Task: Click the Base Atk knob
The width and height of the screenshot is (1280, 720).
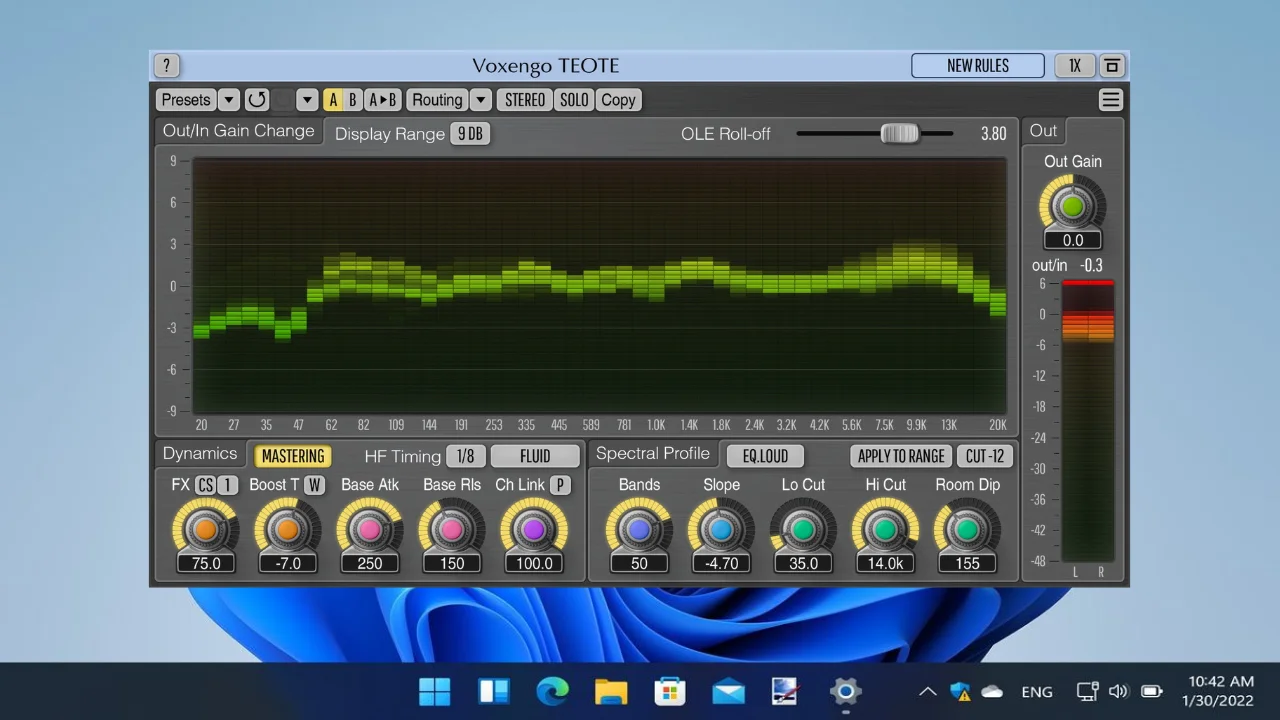Action: click(x=369, y=529)
